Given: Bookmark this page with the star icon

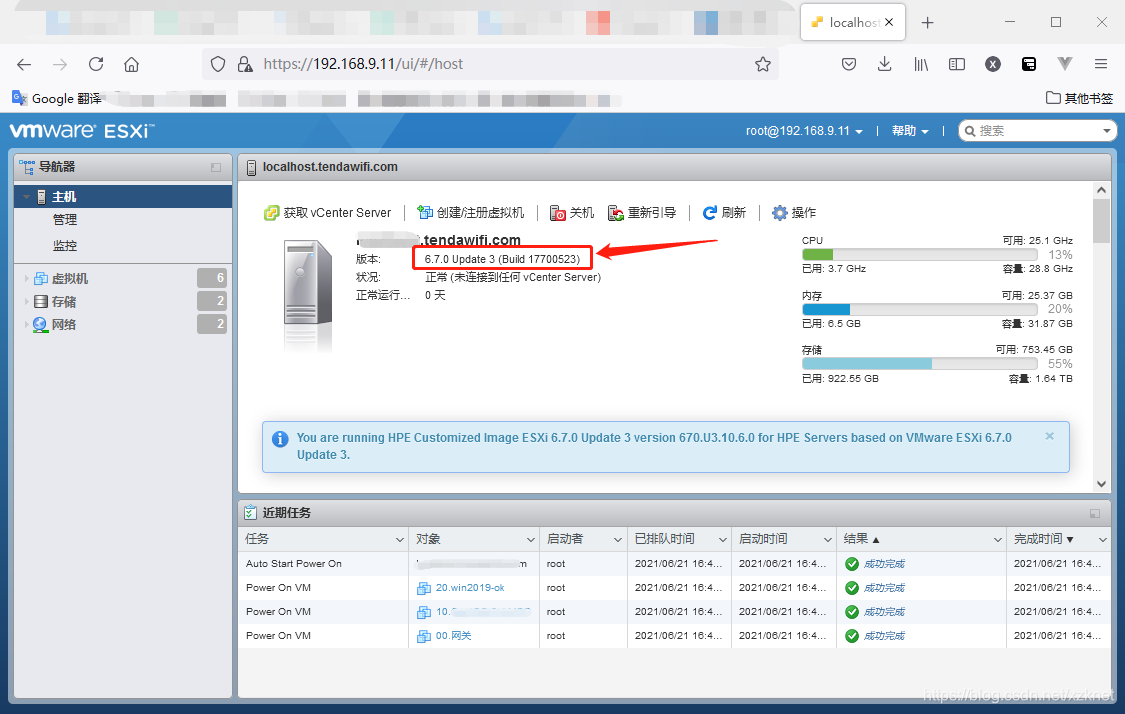Looking at the screenshot, I should tap(763, 64).
